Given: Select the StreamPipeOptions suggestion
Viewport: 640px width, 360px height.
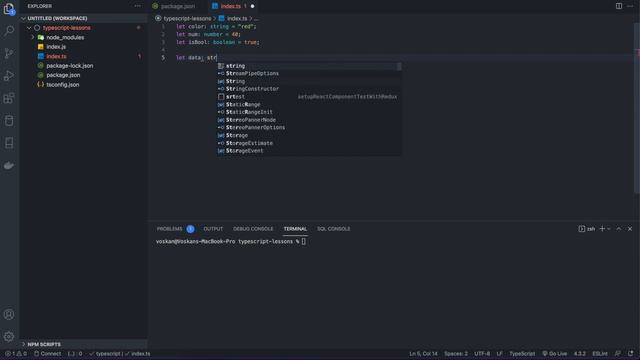Looking at the screenshot, I should coord(309,73).
